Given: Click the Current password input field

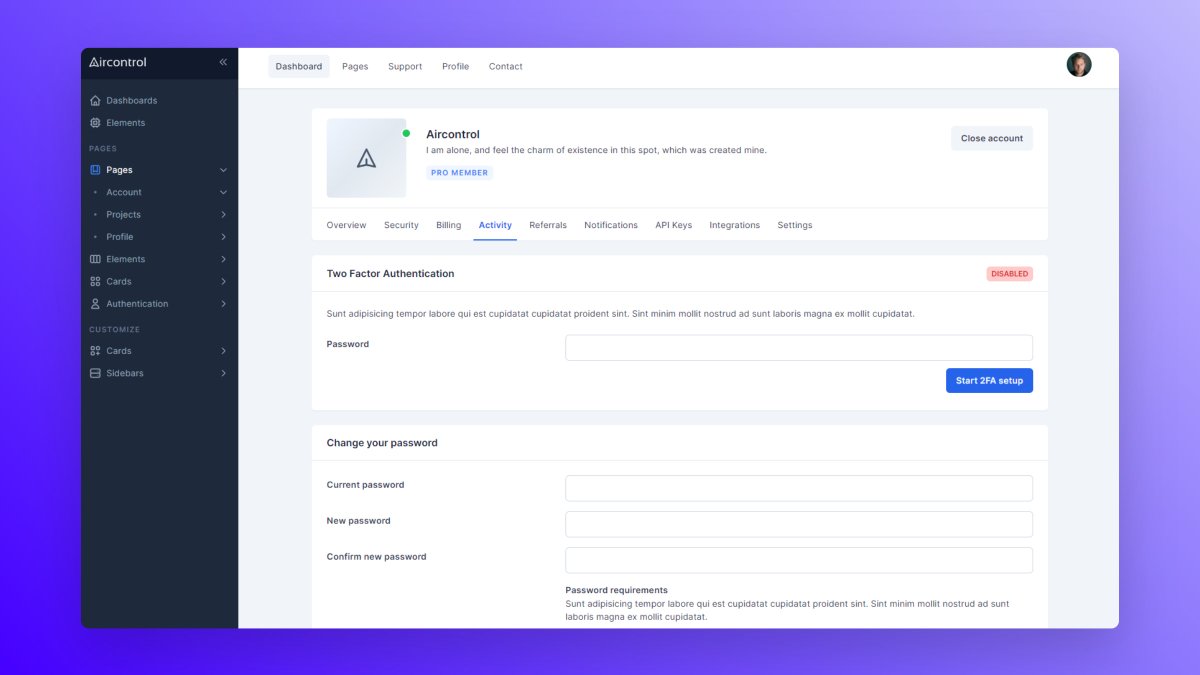Looking at the screenshot, I should coord(798,488).
